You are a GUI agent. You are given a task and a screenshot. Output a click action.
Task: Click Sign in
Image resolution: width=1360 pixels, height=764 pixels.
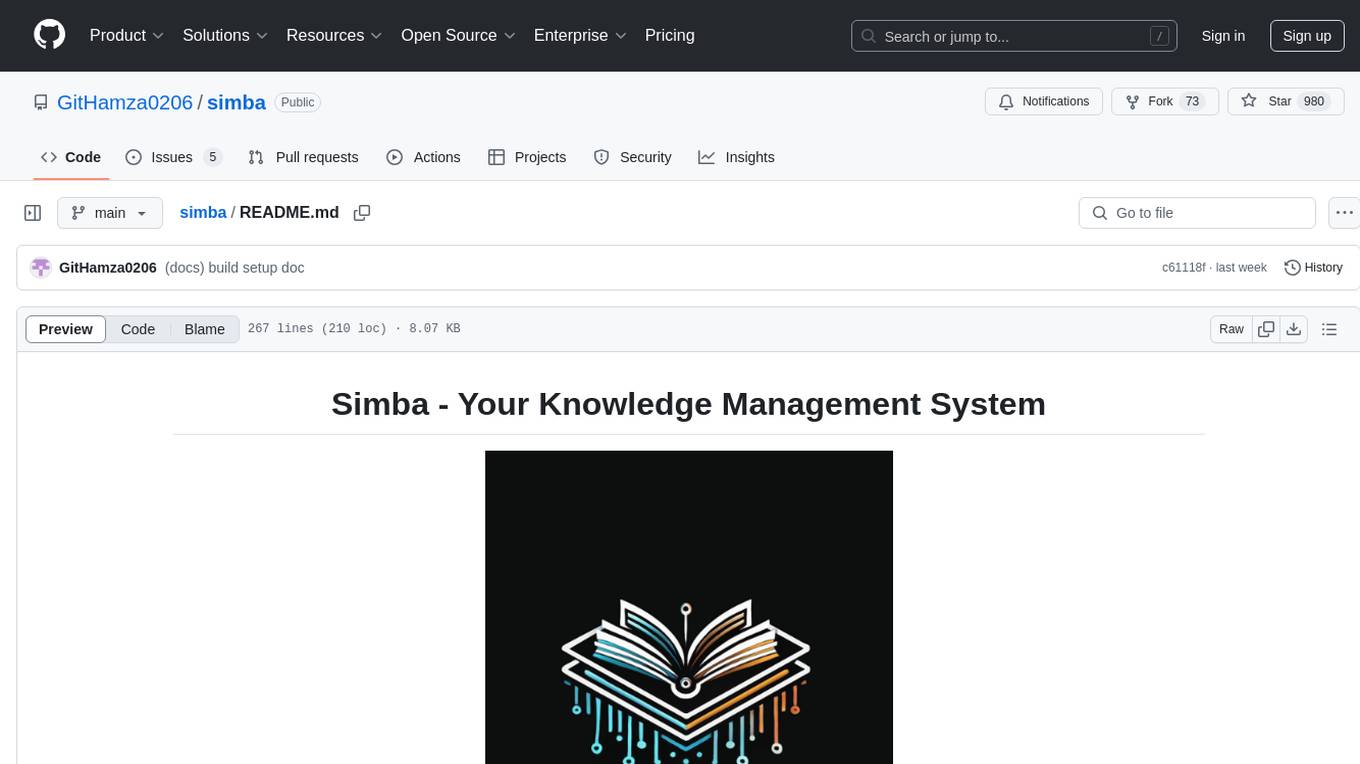[1223, 36]
